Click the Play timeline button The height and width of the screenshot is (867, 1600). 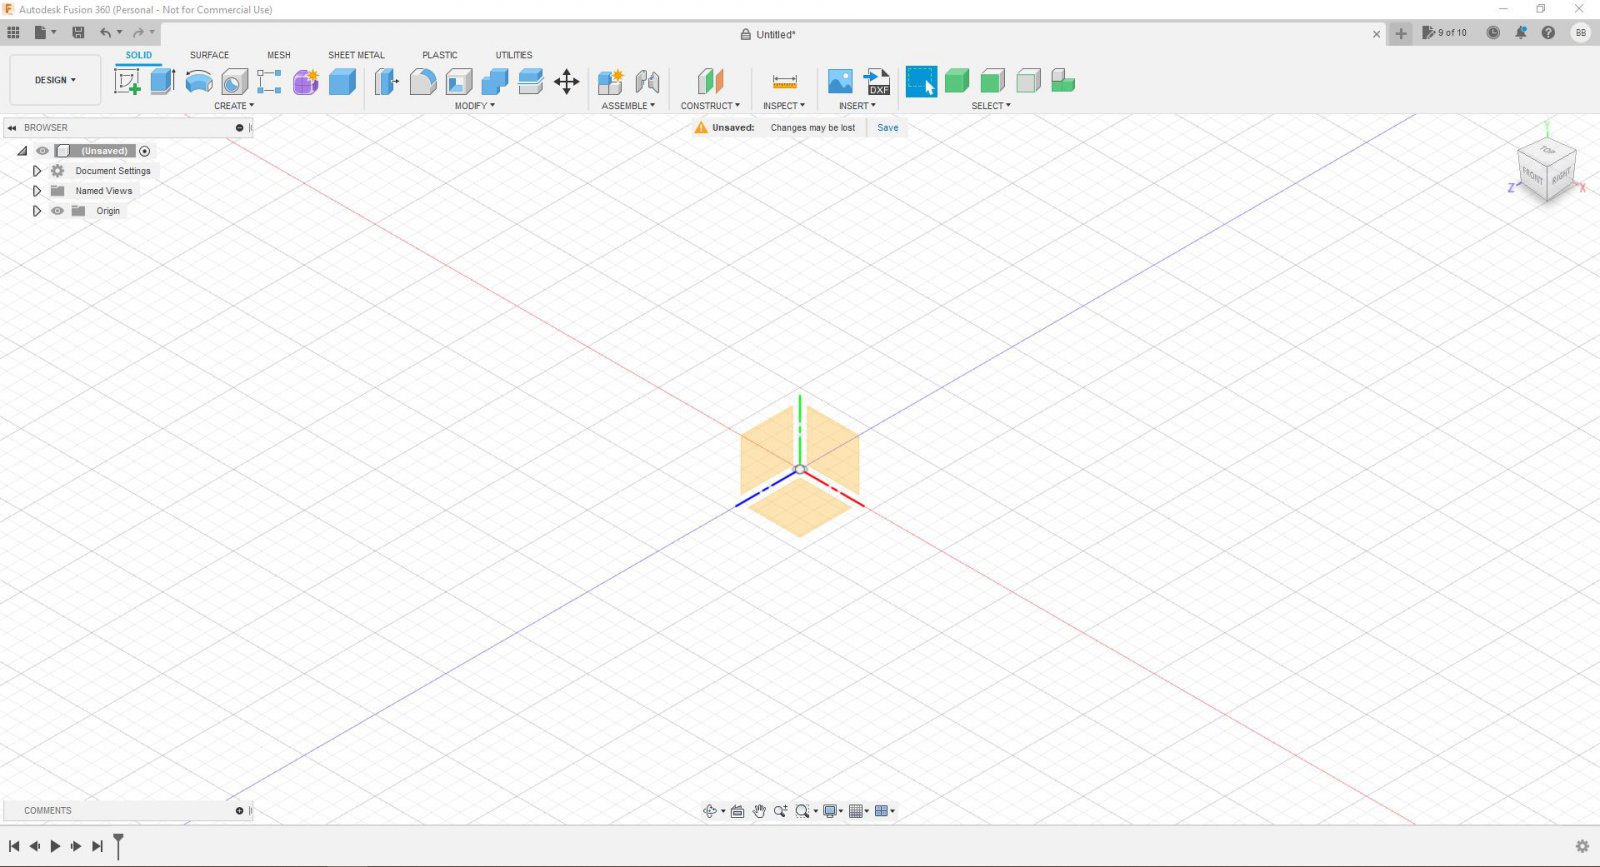pyautogui.click(x=55, y=846)
